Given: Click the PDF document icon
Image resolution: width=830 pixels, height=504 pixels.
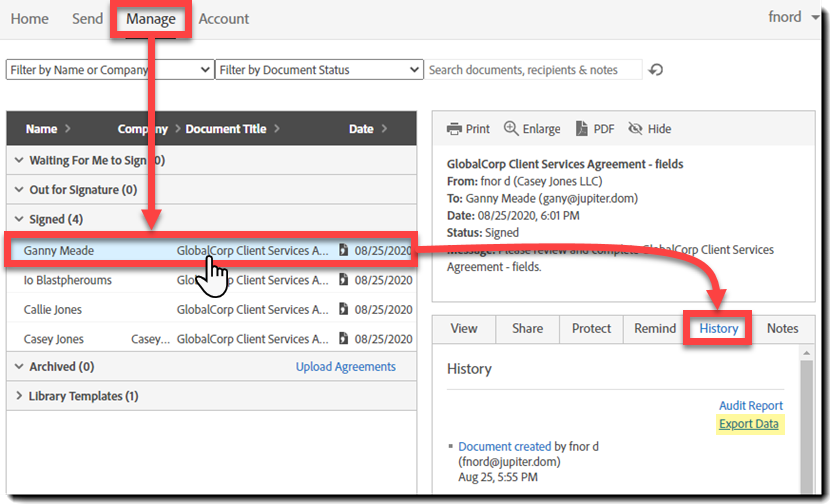Looking at the screenshot, I should pyautogui.click(x=582, y=129).
